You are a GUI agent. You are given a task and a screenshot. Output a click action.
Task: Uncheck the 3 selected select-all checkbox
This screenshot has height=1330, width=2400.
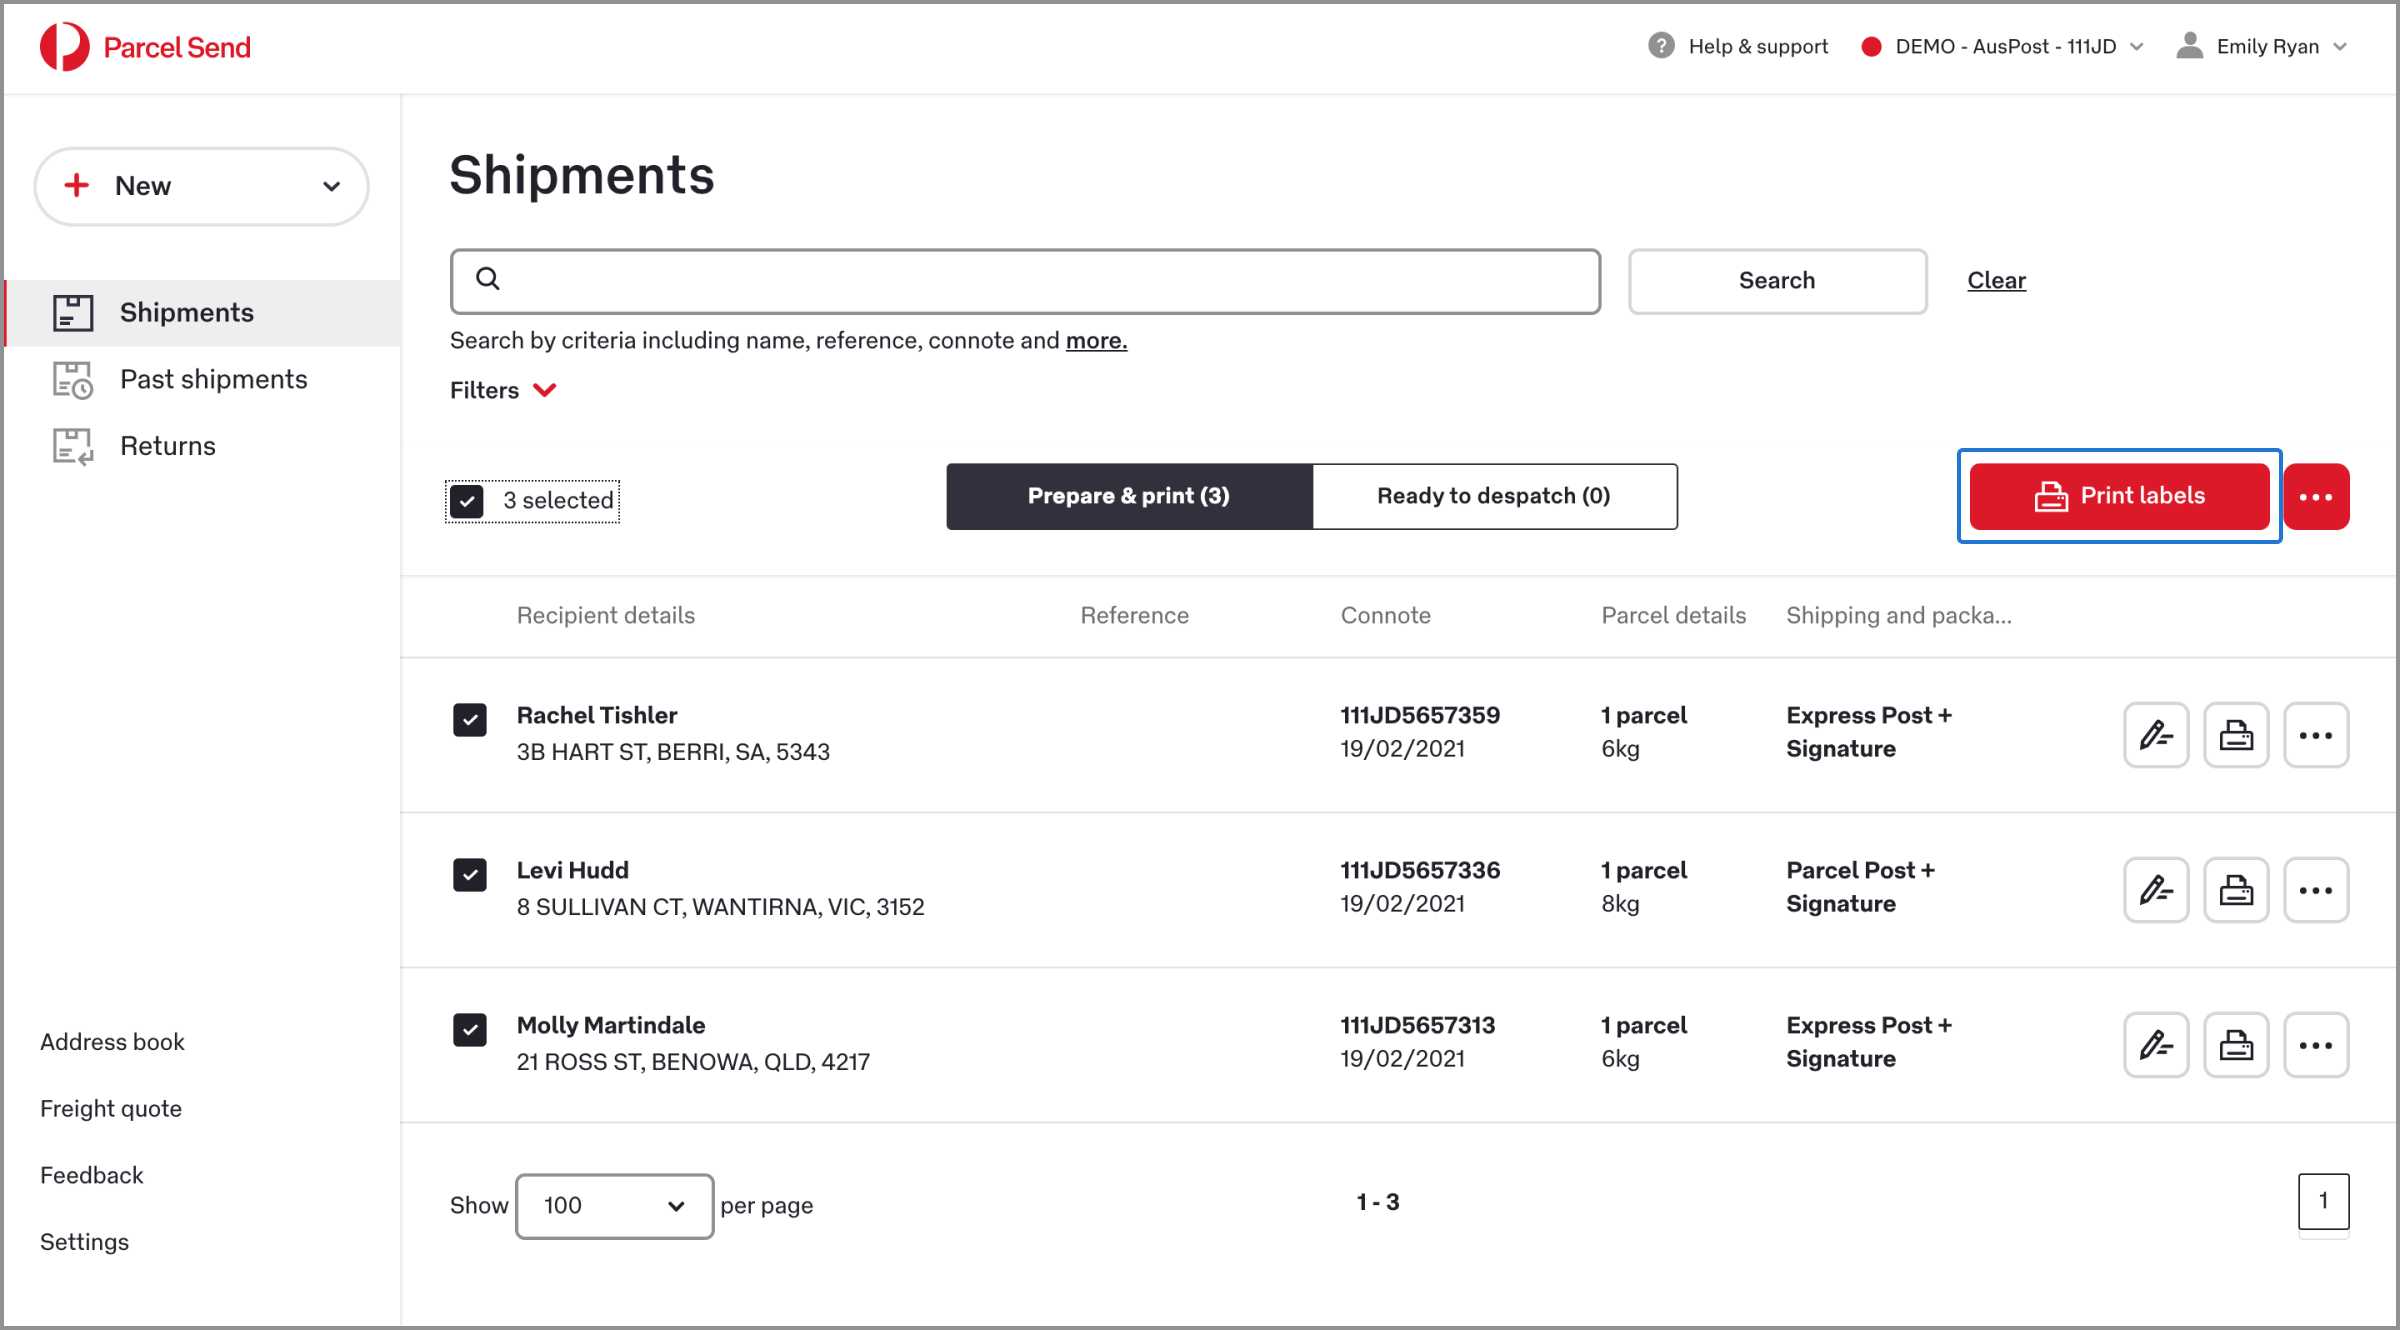pyautogui.click(x=467, y=501)
